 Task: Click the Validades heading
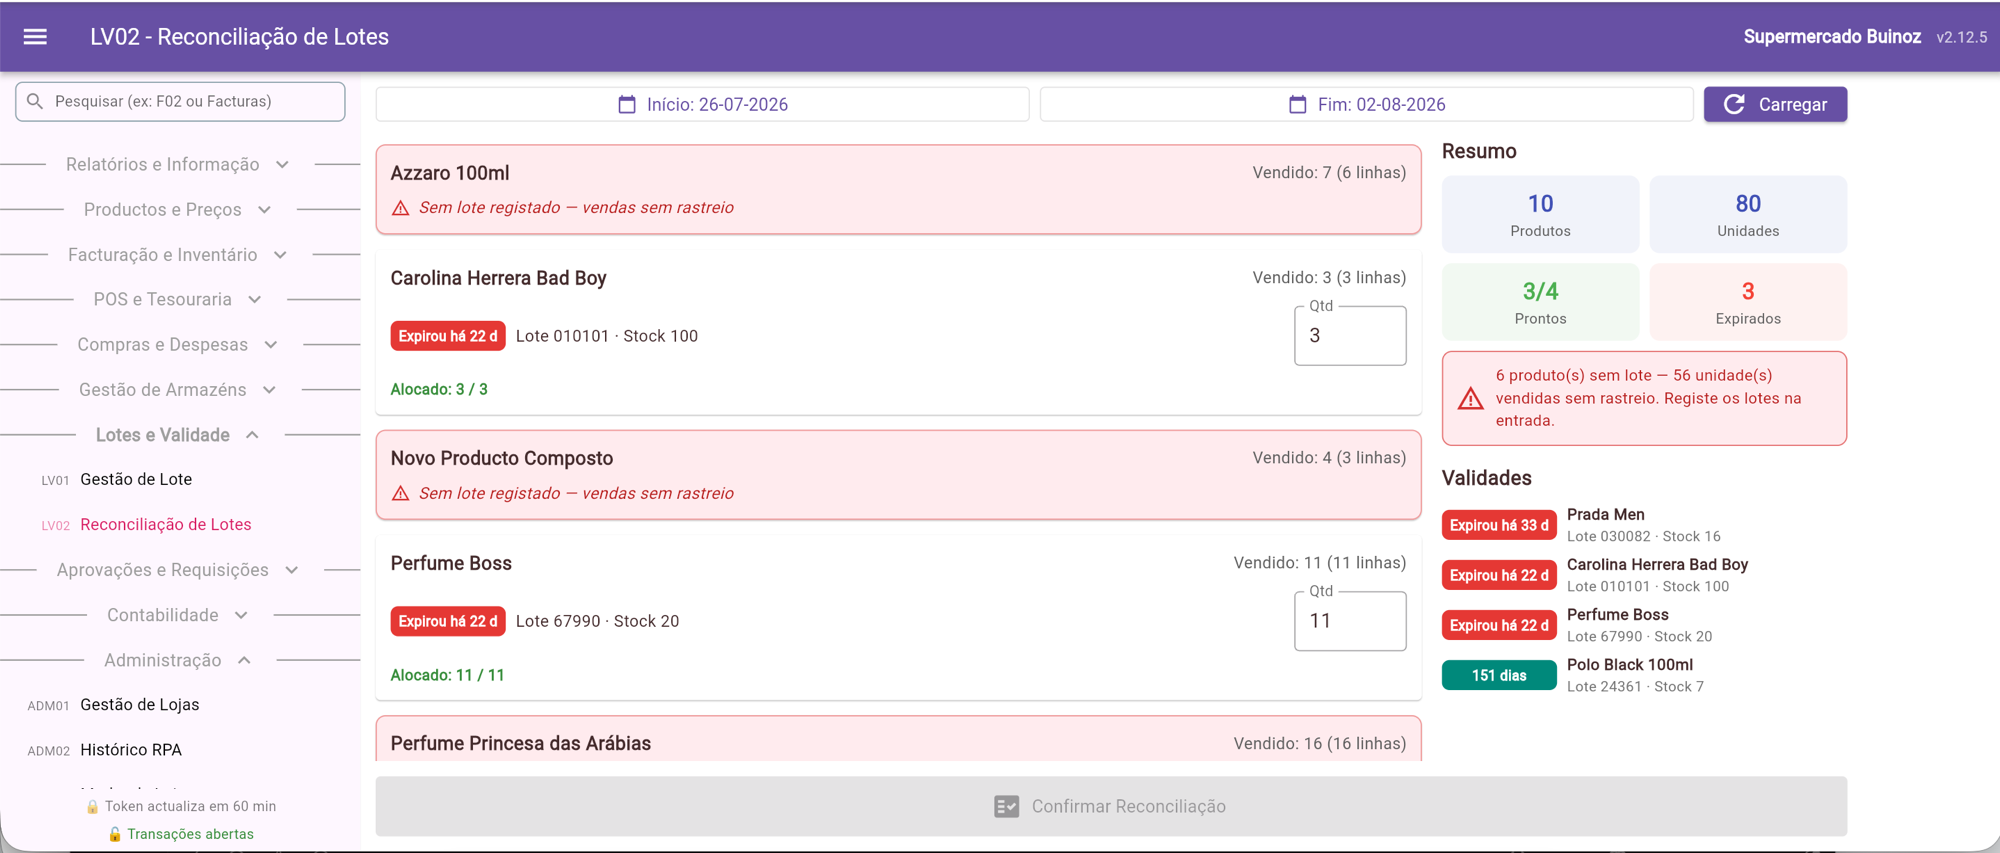[x=1487, y=478]
